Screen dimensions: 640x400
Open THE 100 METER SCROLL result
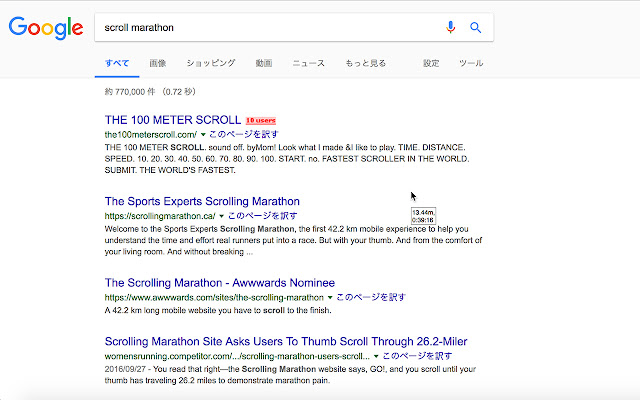click(173, 120)
